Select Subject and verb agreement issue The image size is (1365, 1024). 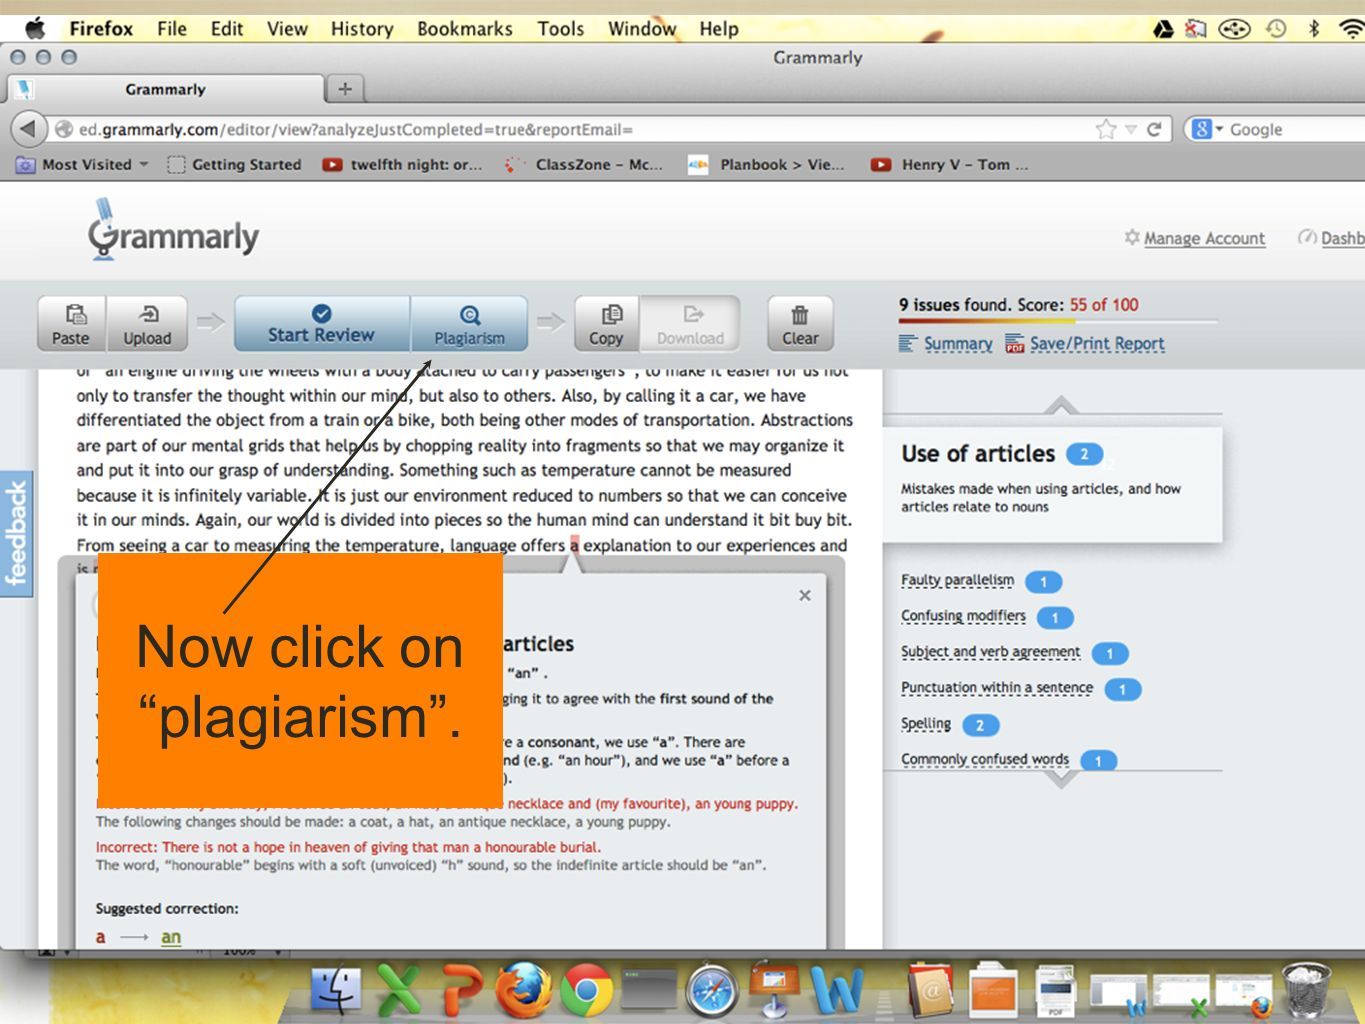pos(990,652)
